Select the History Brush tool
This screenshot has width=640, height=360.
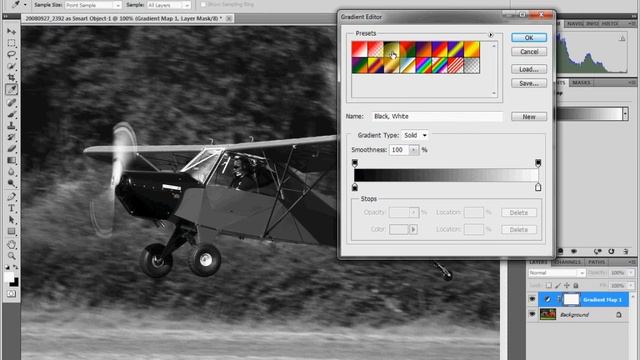(11, 137)
